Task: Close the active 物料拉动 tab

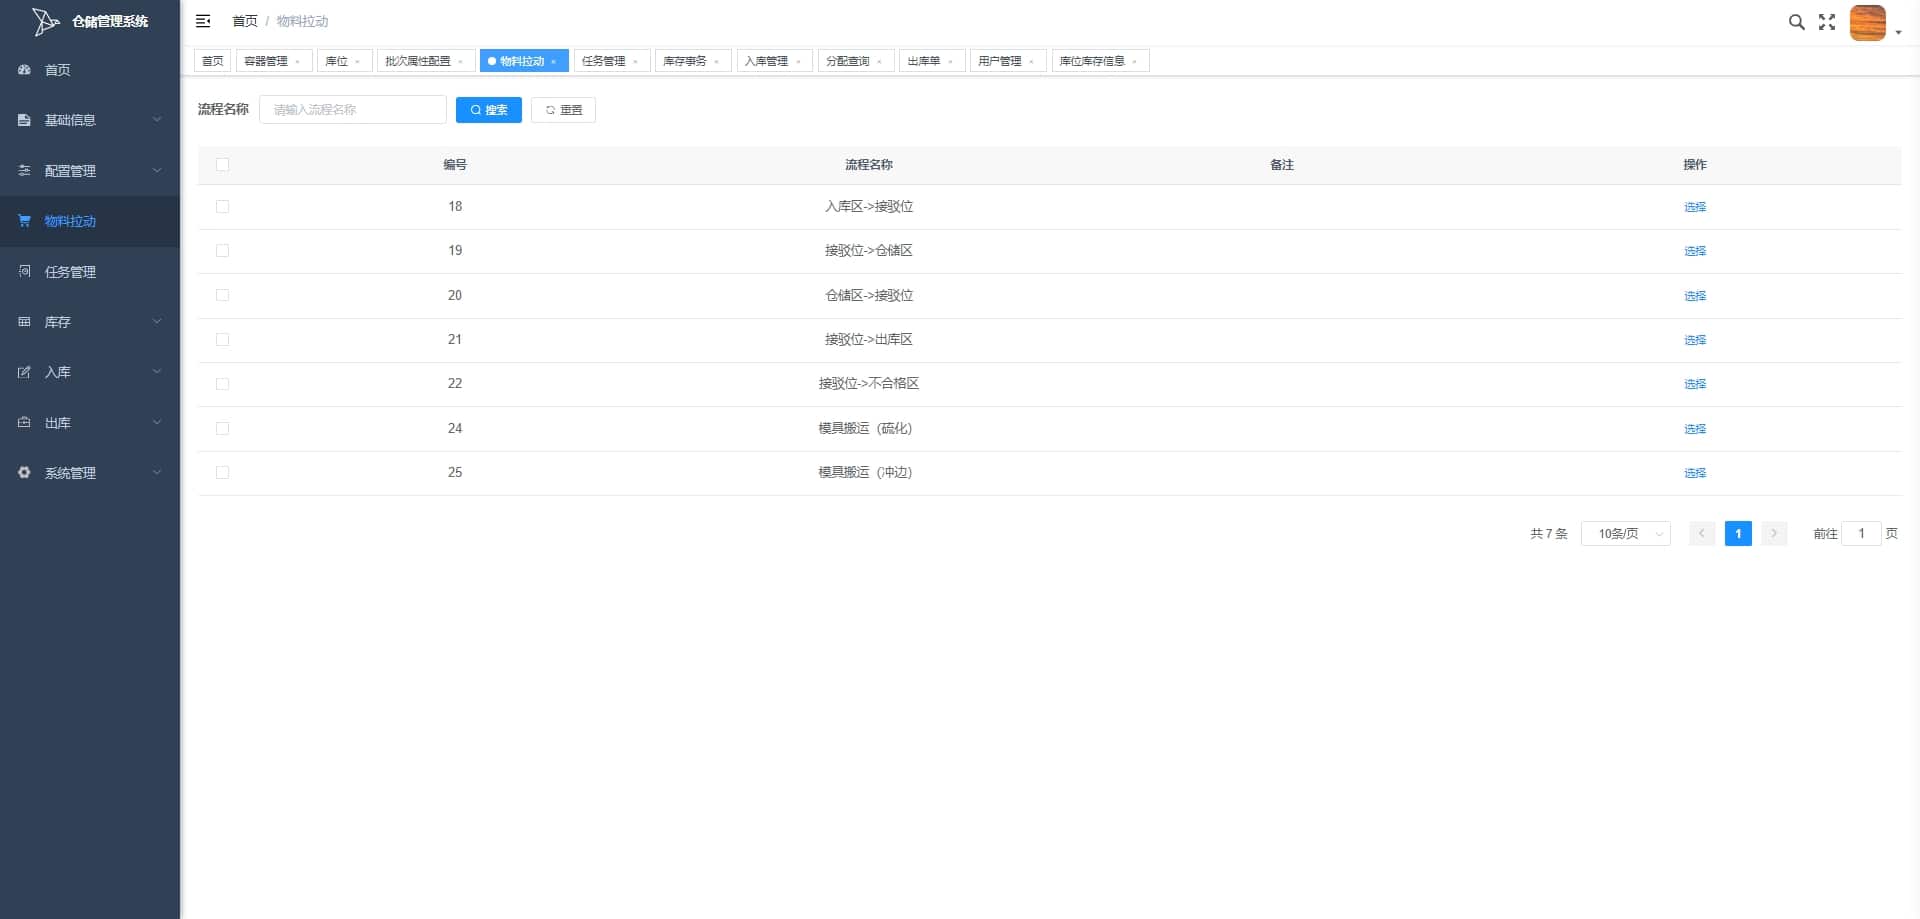Action: click(554, 62)
